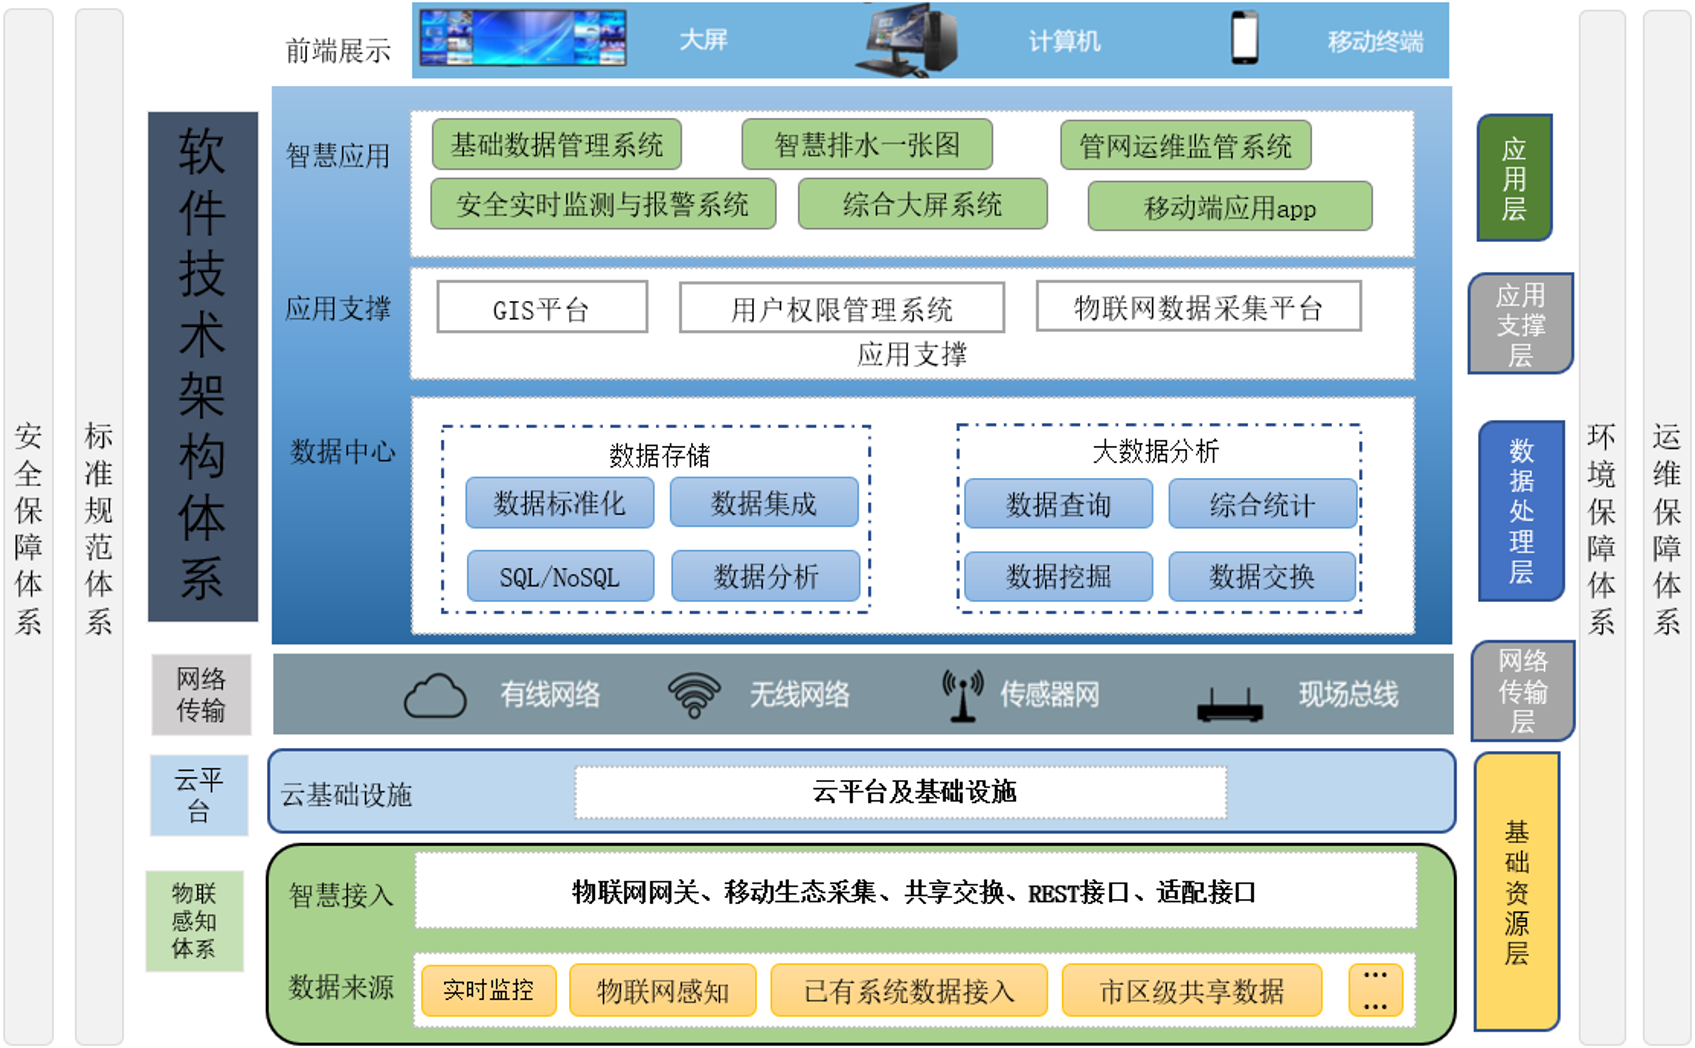1695x1048 pixels.
Task: Toggle the 物联网感知 data source
Action: pyautogui.click(x=663, y=990)
